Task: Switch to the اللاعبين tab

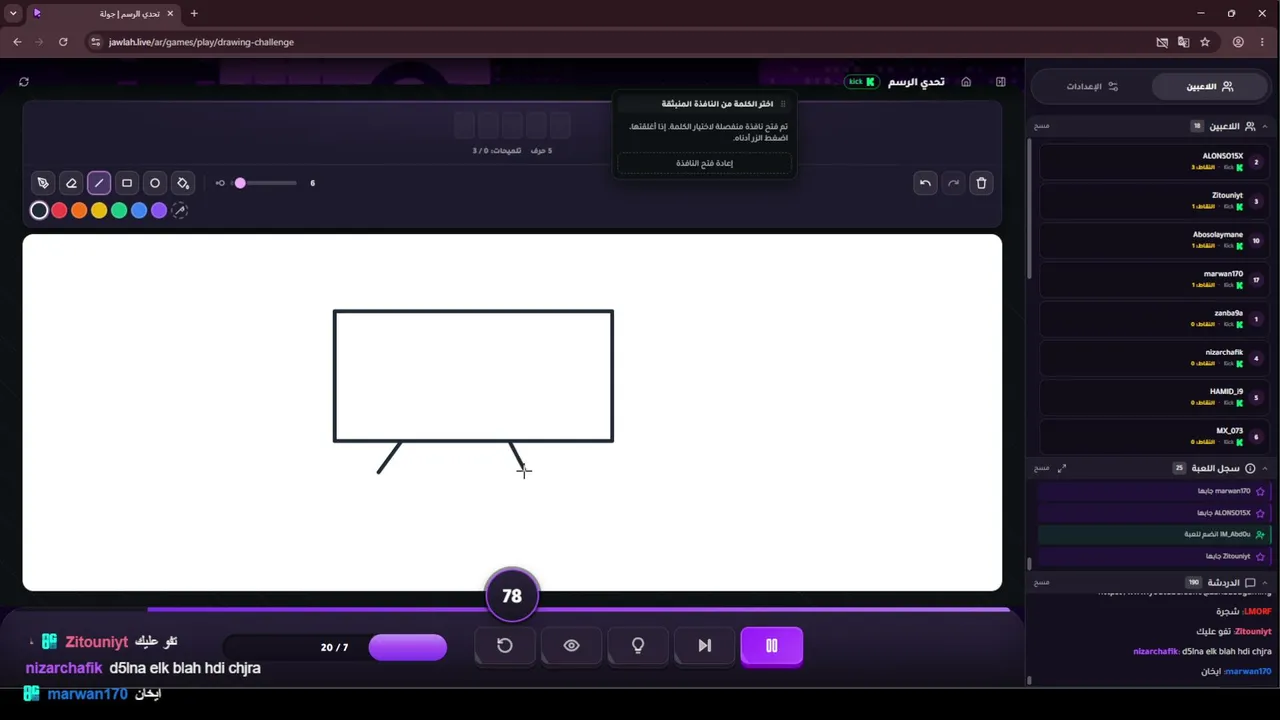Action: [x=1211, y=86]
